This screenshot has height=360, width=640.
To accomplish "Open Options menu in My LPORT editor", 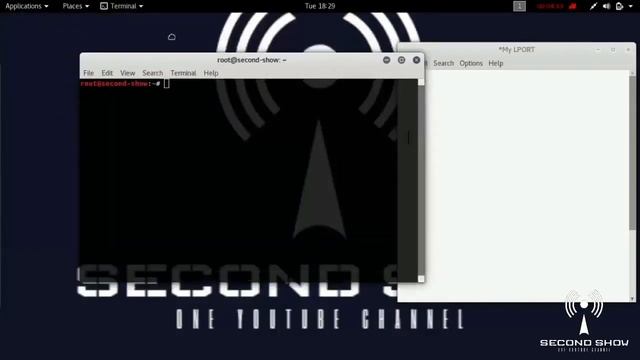I will (471, 63).
